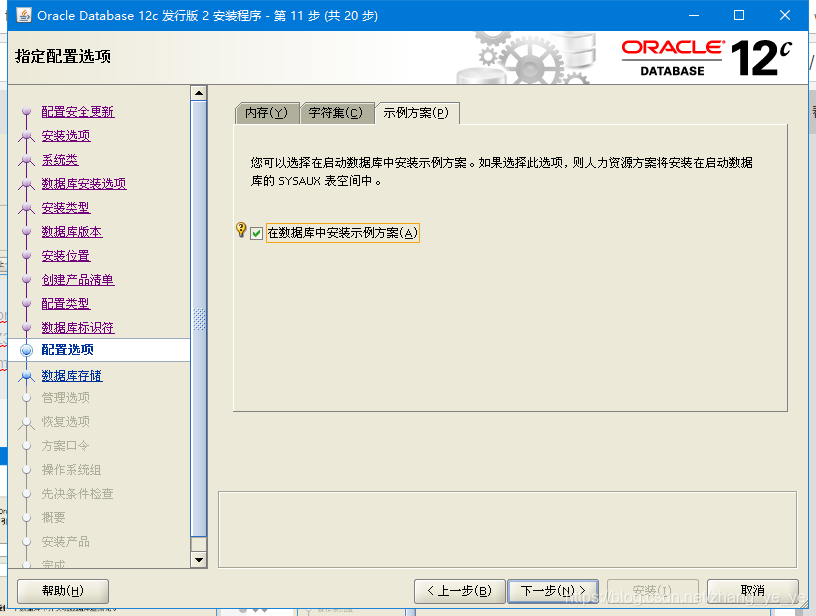Click the step list scroll down arrow
This screenshot has height=616, width=816.
pyautogui.click(x=199, y=560)
